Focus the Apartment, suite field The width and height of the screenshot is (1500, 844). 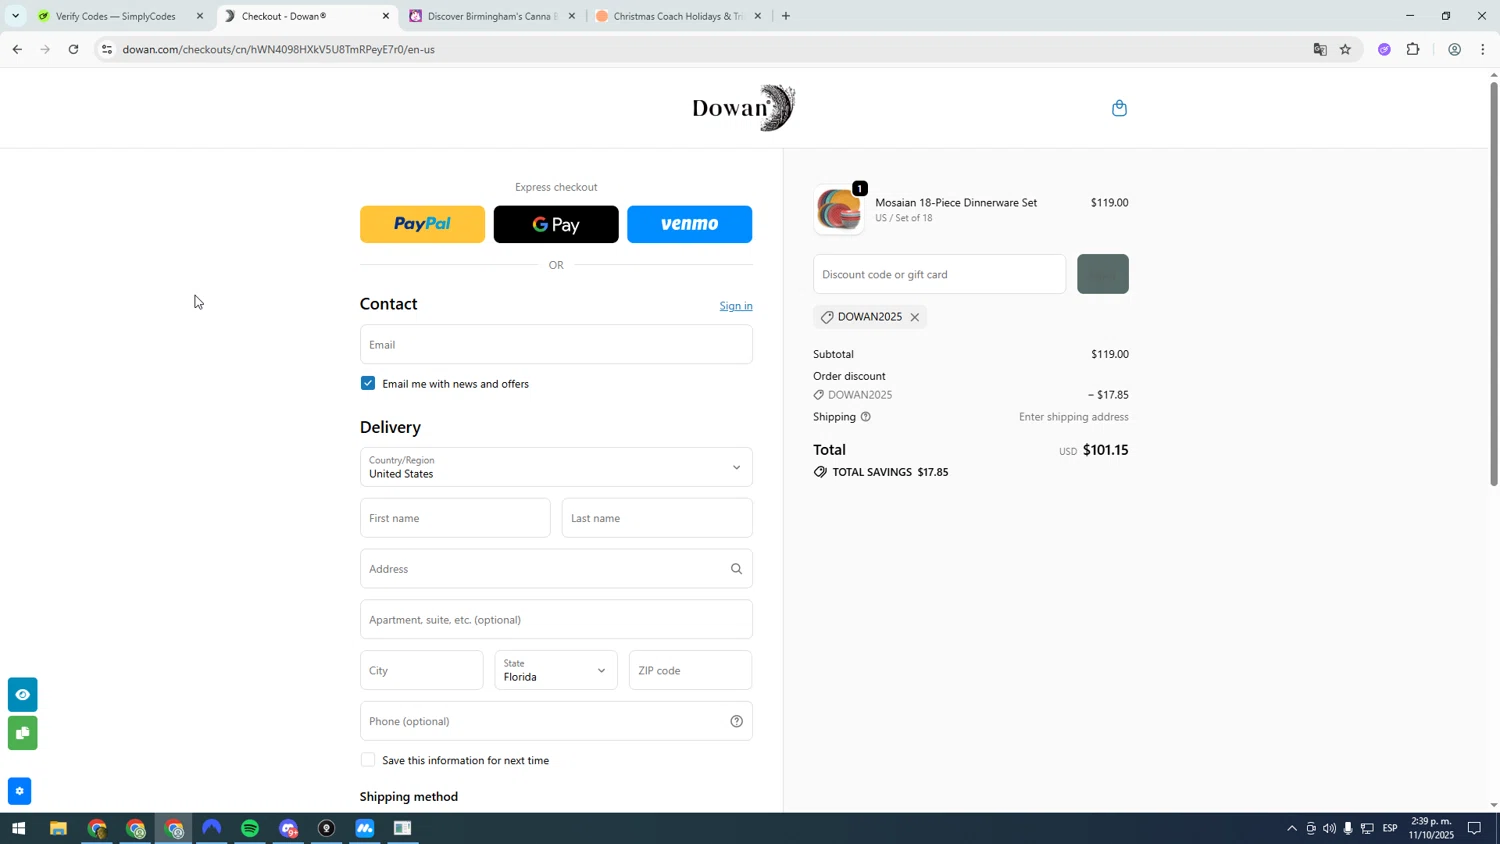[556, 620]
